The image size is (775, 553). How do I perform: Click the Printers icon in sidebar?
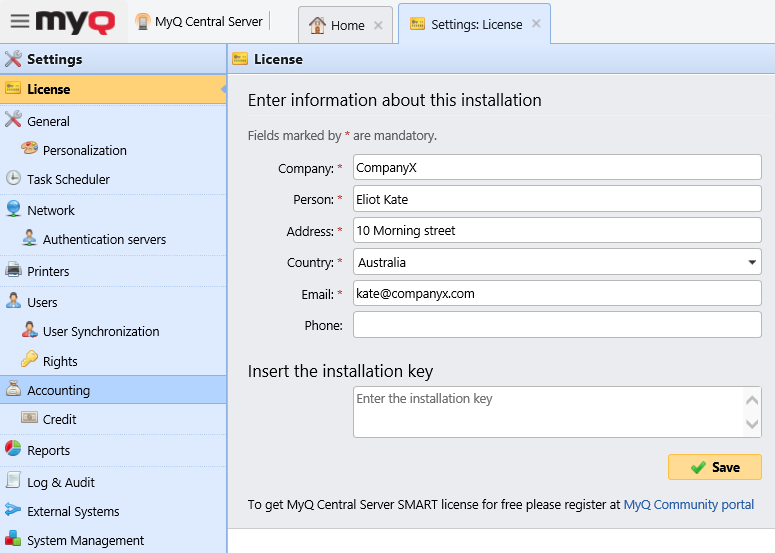coord(13,271)
